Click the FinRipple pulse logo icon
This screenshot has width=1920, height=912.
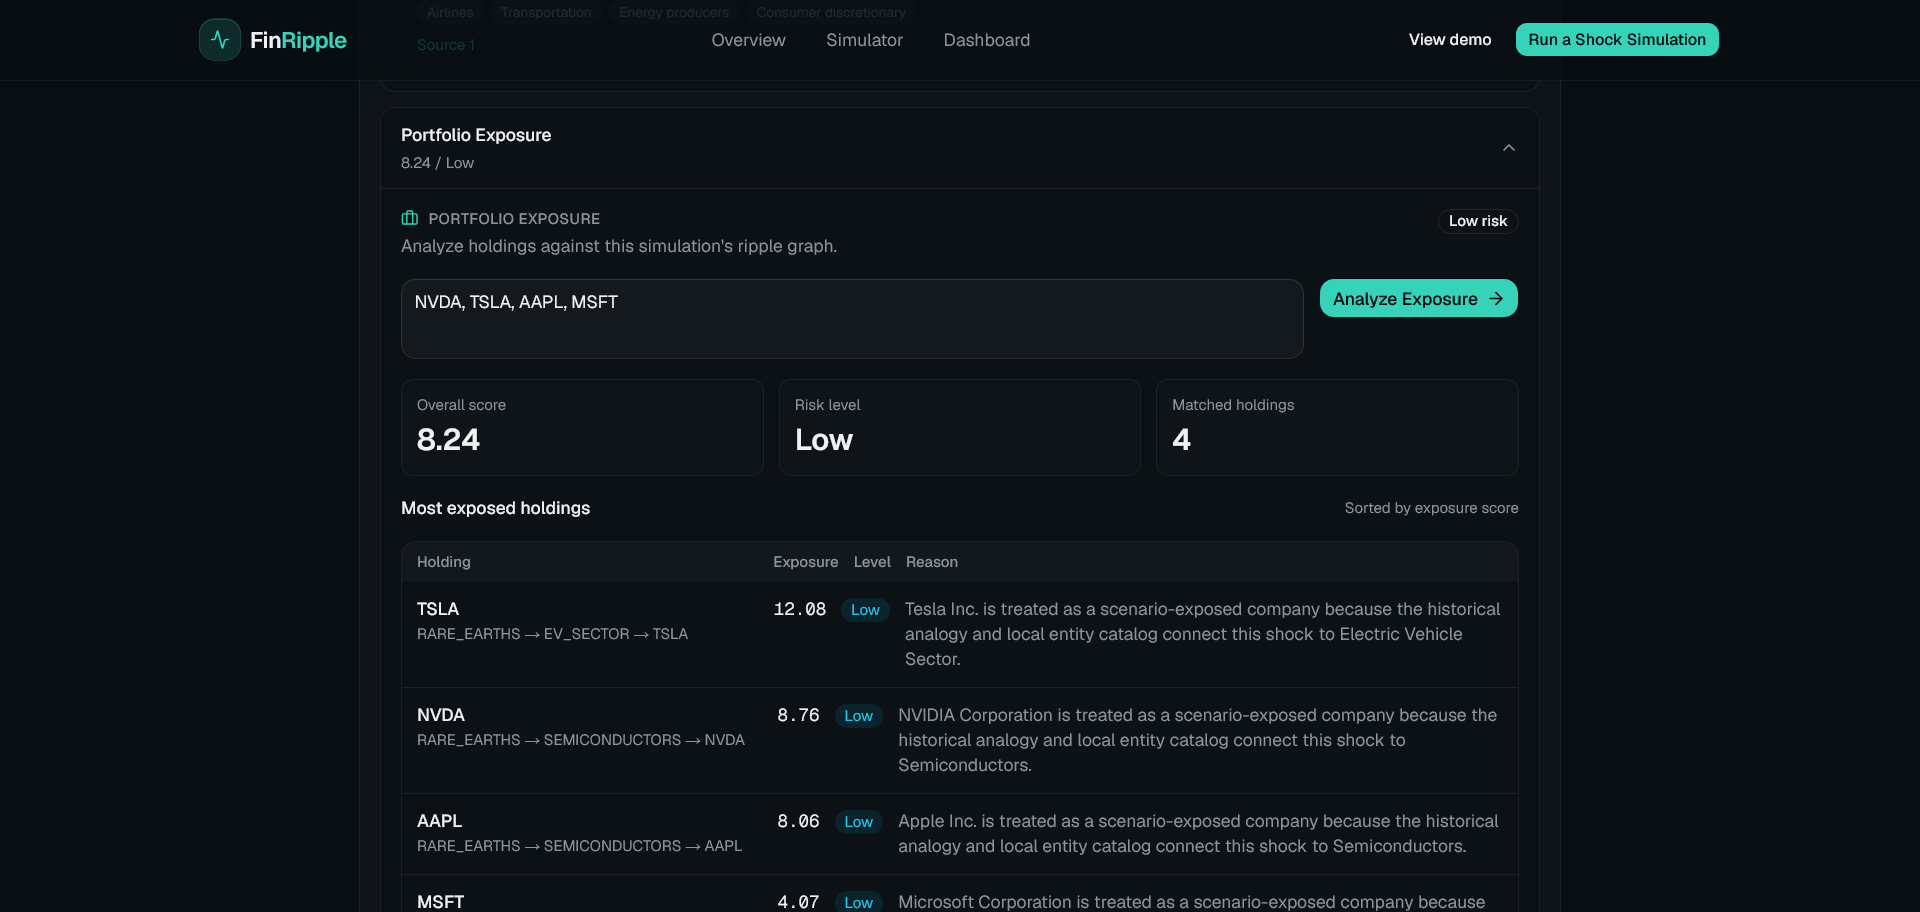pyautogui.click(x=220, y=40)
